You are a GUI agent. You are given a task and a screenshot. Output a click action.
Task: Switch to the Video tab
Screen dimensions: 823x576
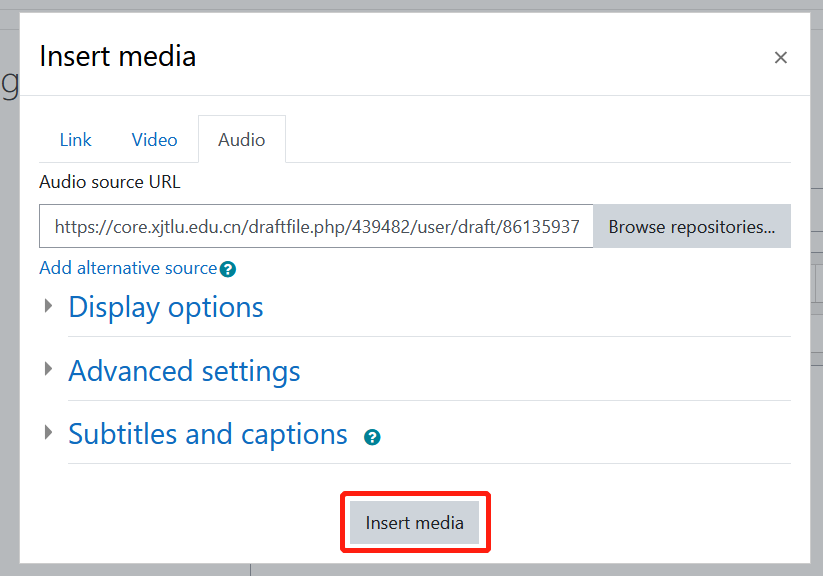point(154,140)
